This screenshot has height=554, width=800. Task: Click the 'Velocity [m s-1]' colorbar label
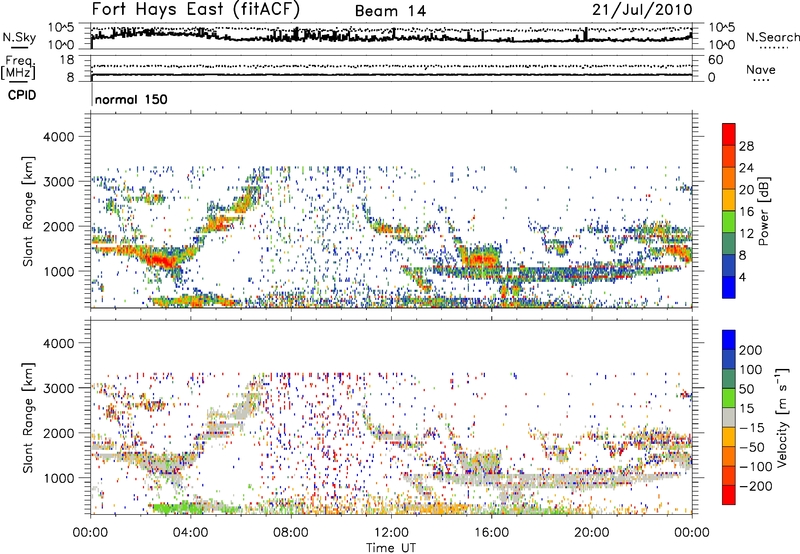click(782, 417)
